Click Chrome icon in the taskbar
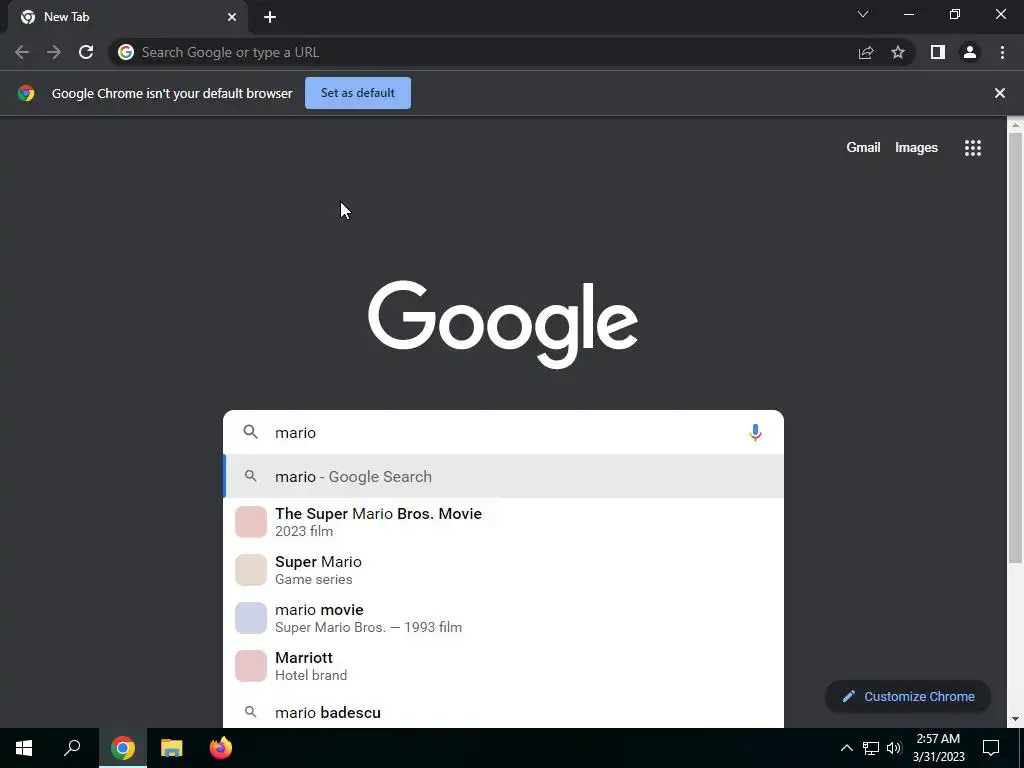1024x768 pixels. [x=123, y=748]
